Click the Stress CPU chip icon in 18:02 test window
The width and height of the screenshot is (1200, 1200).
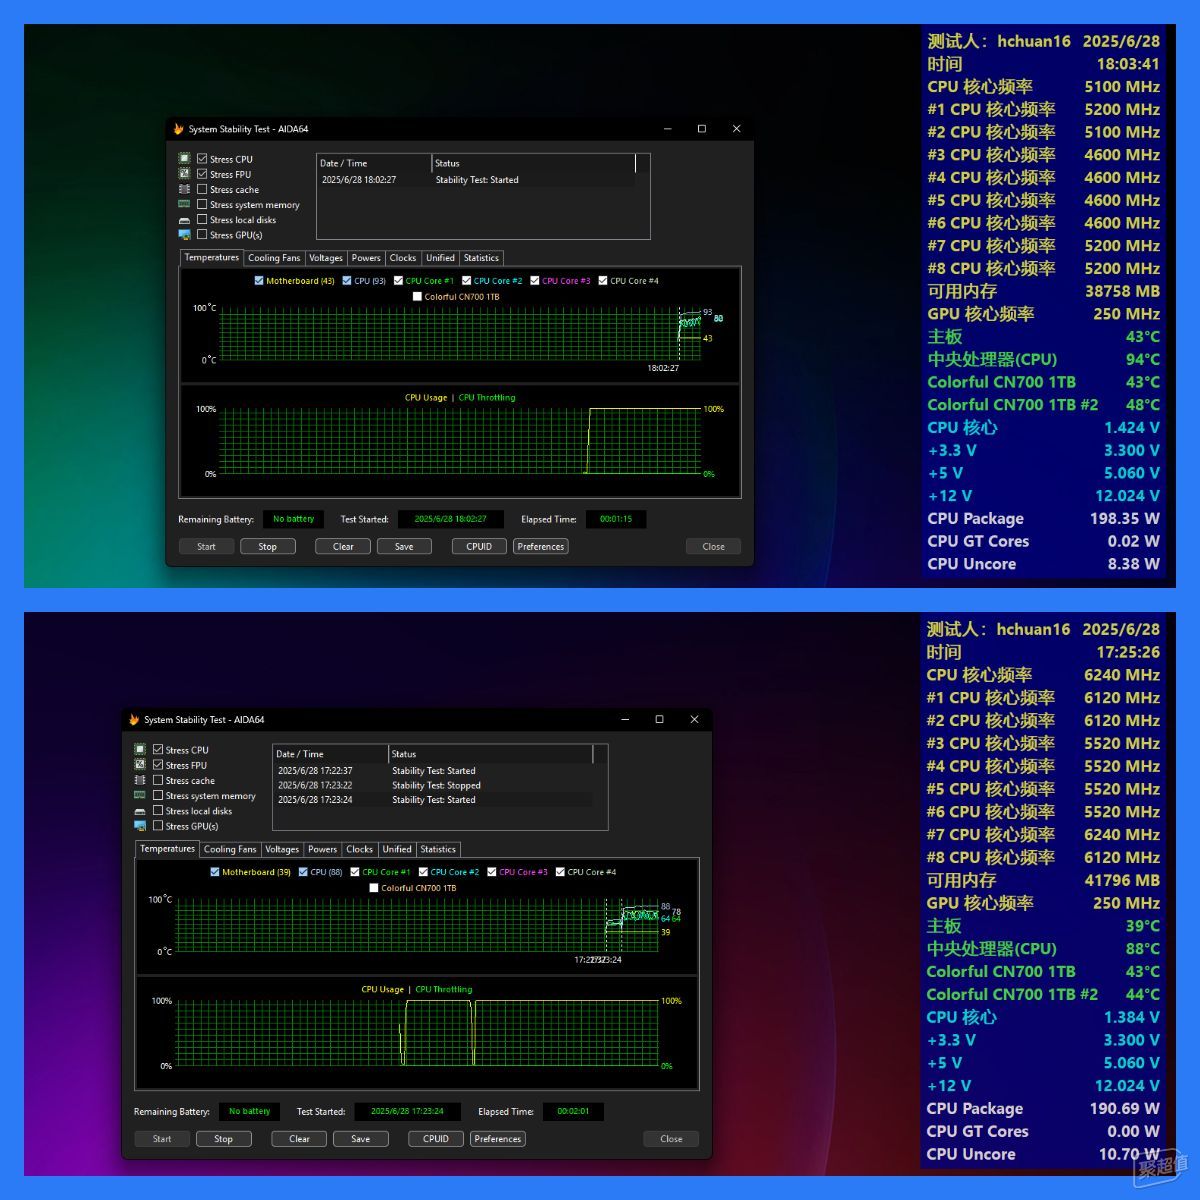(184, 159)
